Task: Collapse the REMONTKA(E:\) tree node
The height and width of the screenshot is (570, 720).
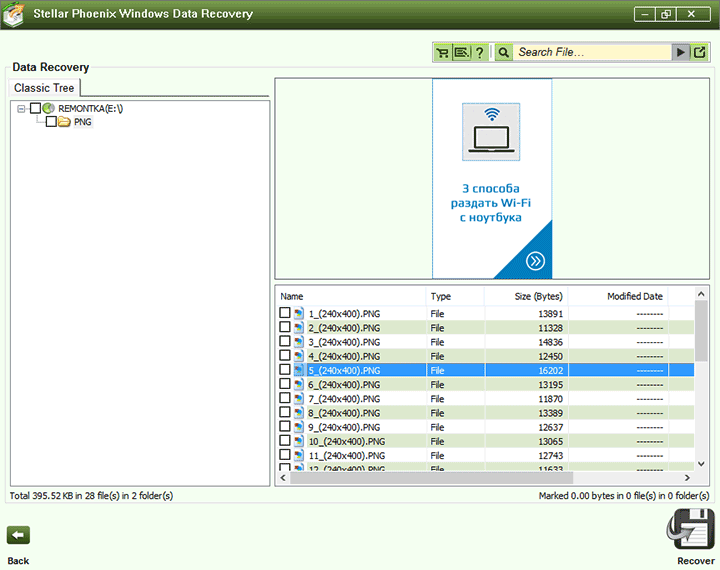Action: 21,108
